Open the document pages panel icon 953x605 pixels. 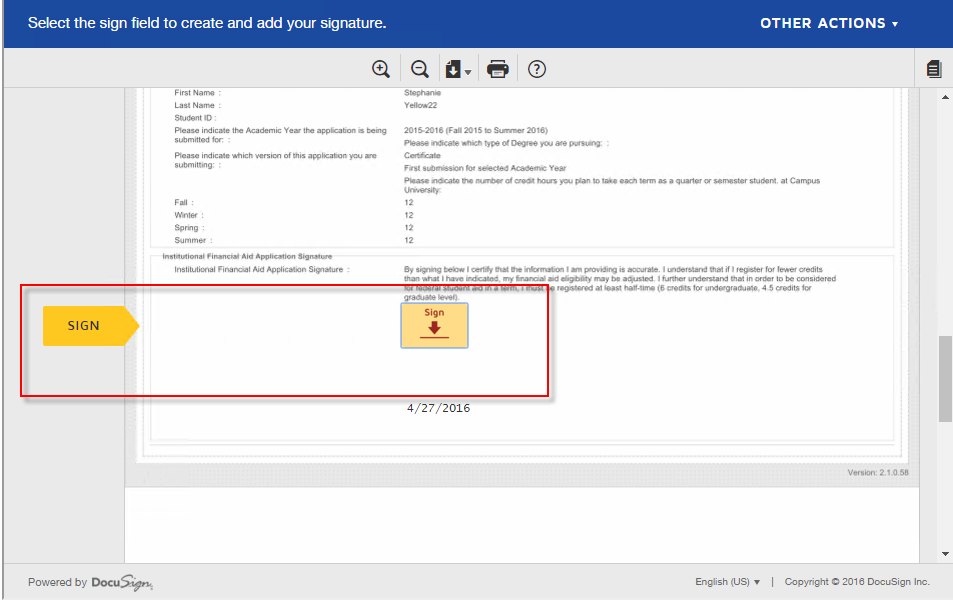(933, 68)
